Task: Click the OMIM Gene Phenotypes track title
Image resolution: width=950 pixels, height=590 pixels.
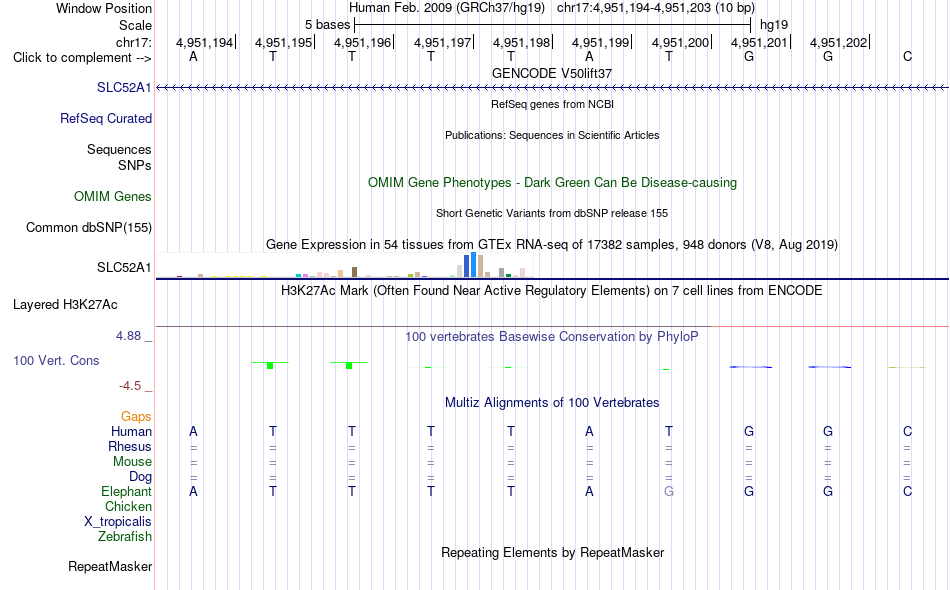Action: [x=552, y=182]
